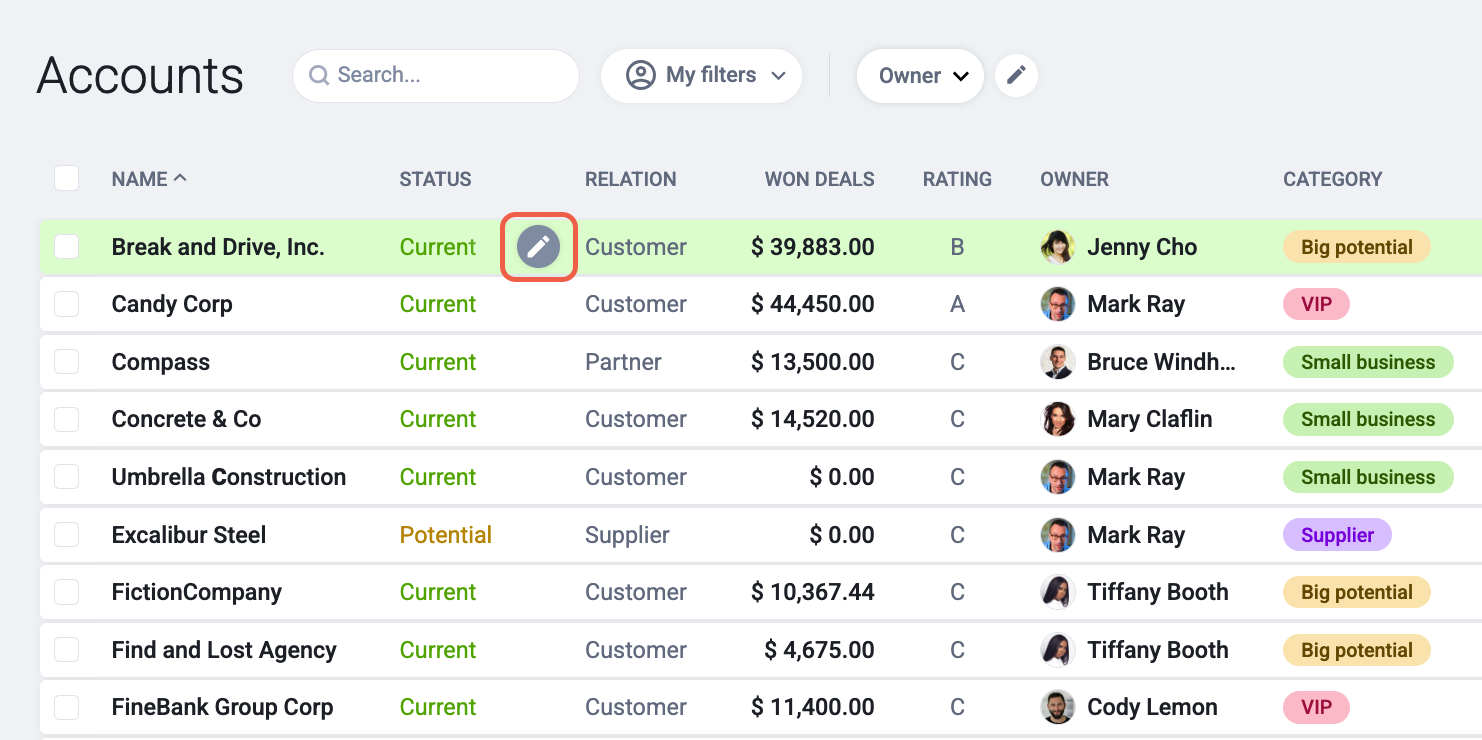Open the Concrete & Co account
This screenshot has width=1482, height=740.
coord(186,419)
